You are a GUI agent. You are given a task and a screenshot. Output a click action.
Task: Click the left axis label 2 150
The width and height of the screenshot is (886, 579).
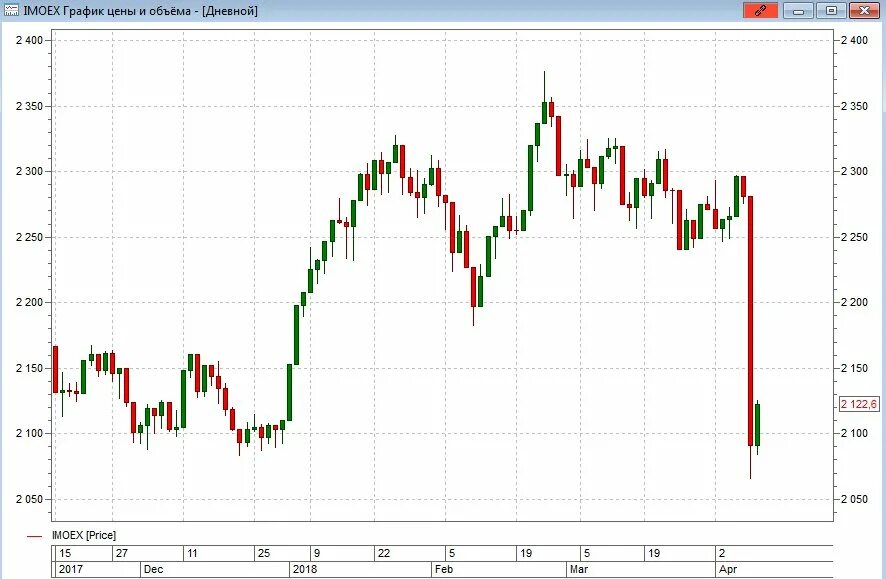(x=29, y=368)
